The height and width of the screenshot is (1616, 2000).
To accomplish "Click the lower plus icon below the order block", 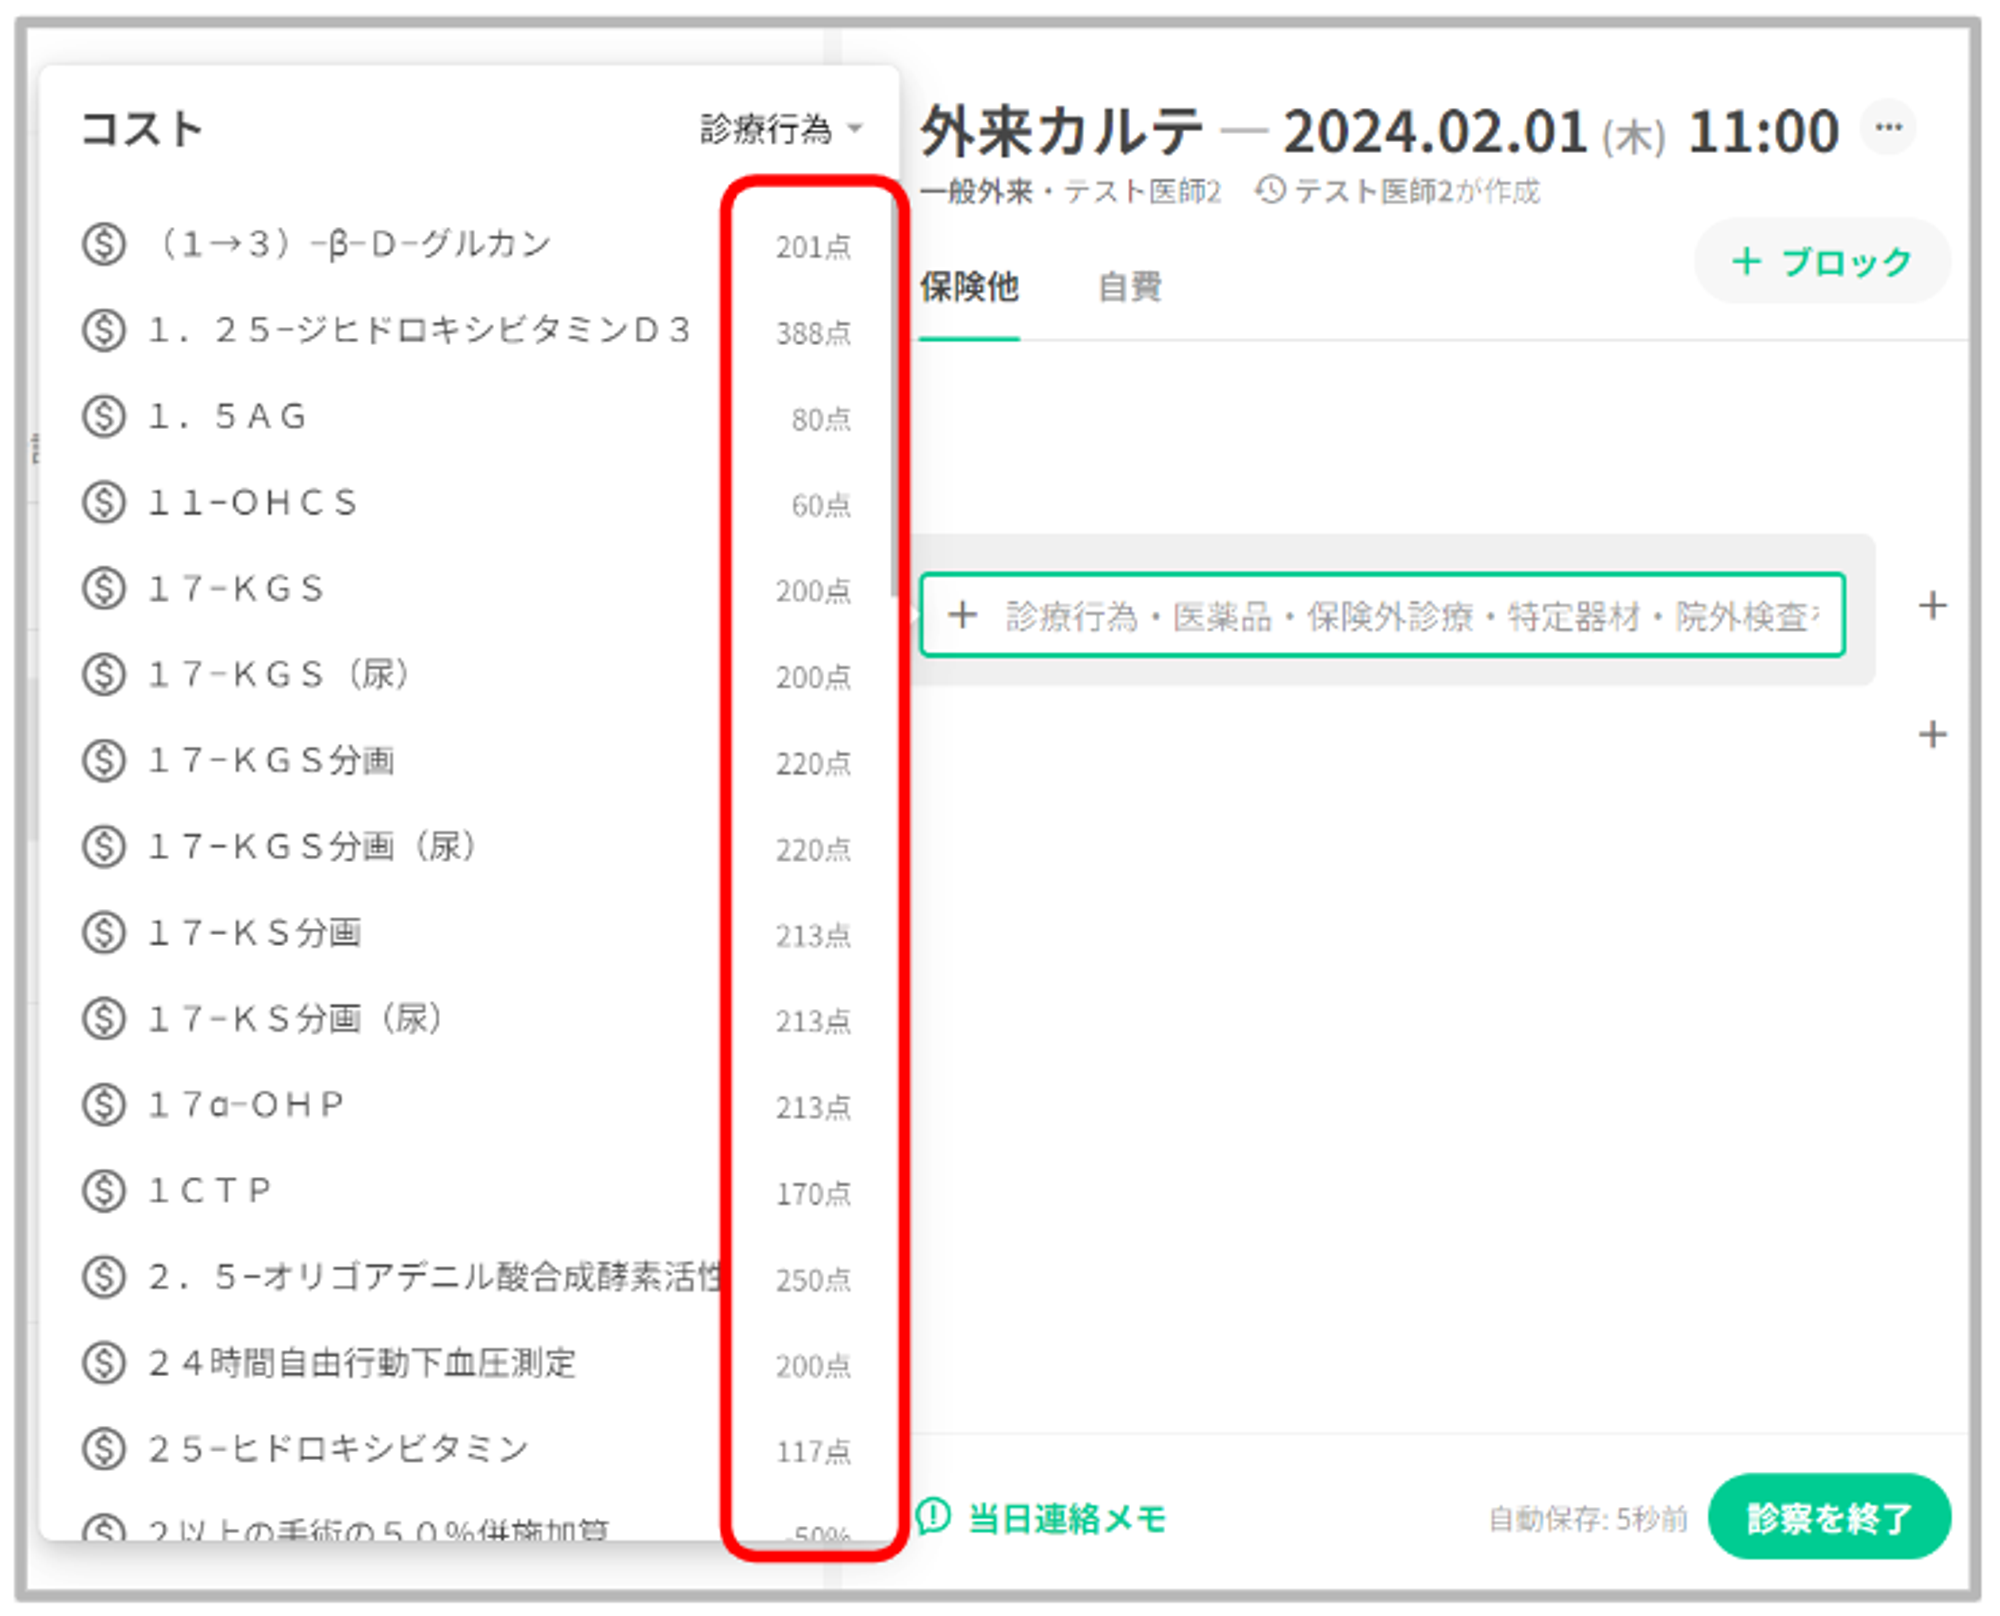I will click(1932, 735).
